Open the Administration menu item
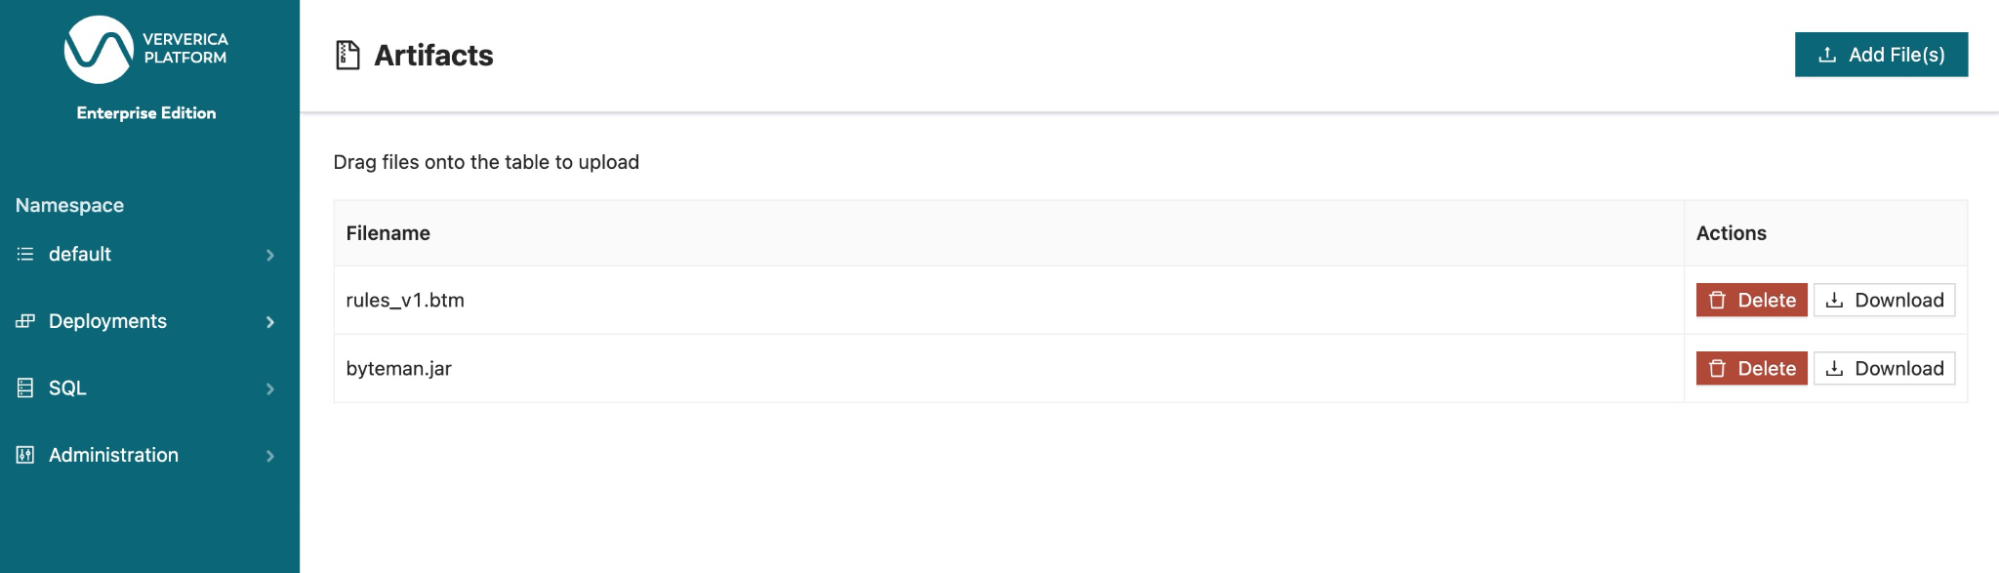The height and width of the screenshot is (573, 1999). [x=113, y=455]
